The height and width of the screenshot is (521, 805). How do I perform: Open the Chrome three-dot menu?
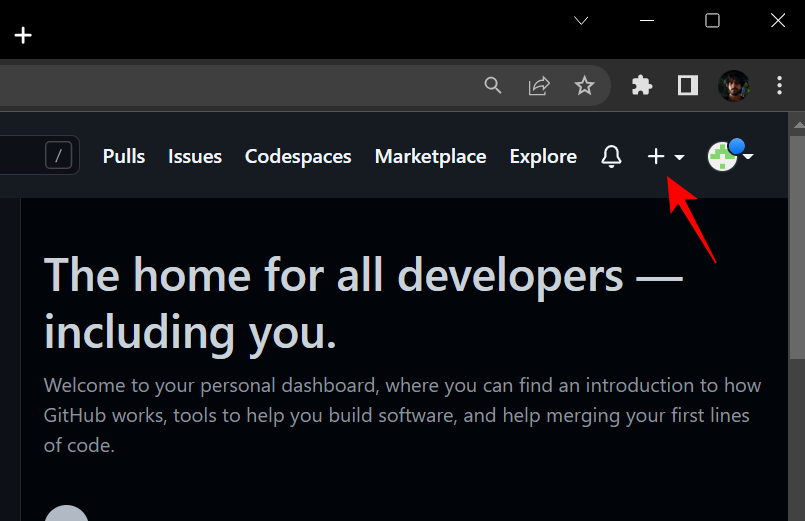(x=779, y=85)
